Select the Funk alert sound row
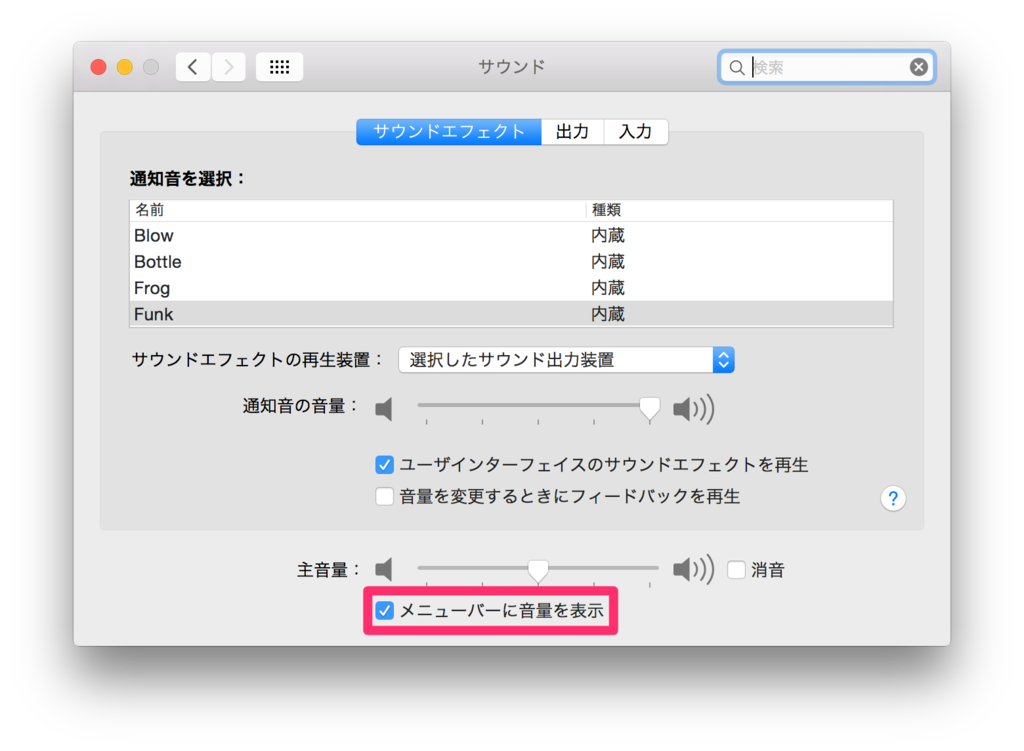Viewport: 1024px width, 751px height. point(511,314)
